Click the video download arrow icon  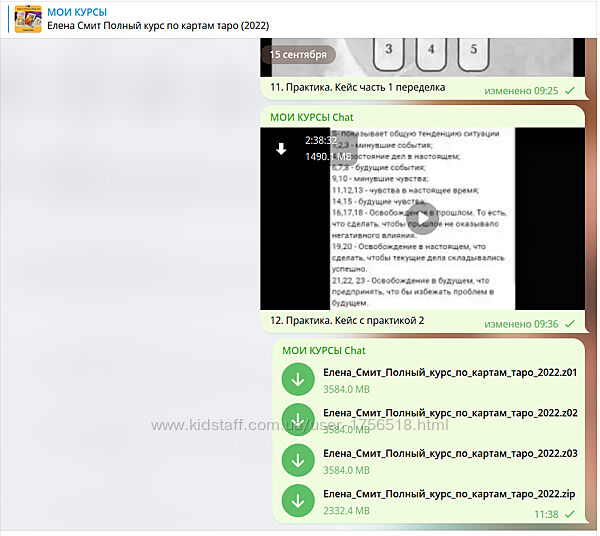tap(282, 149)
